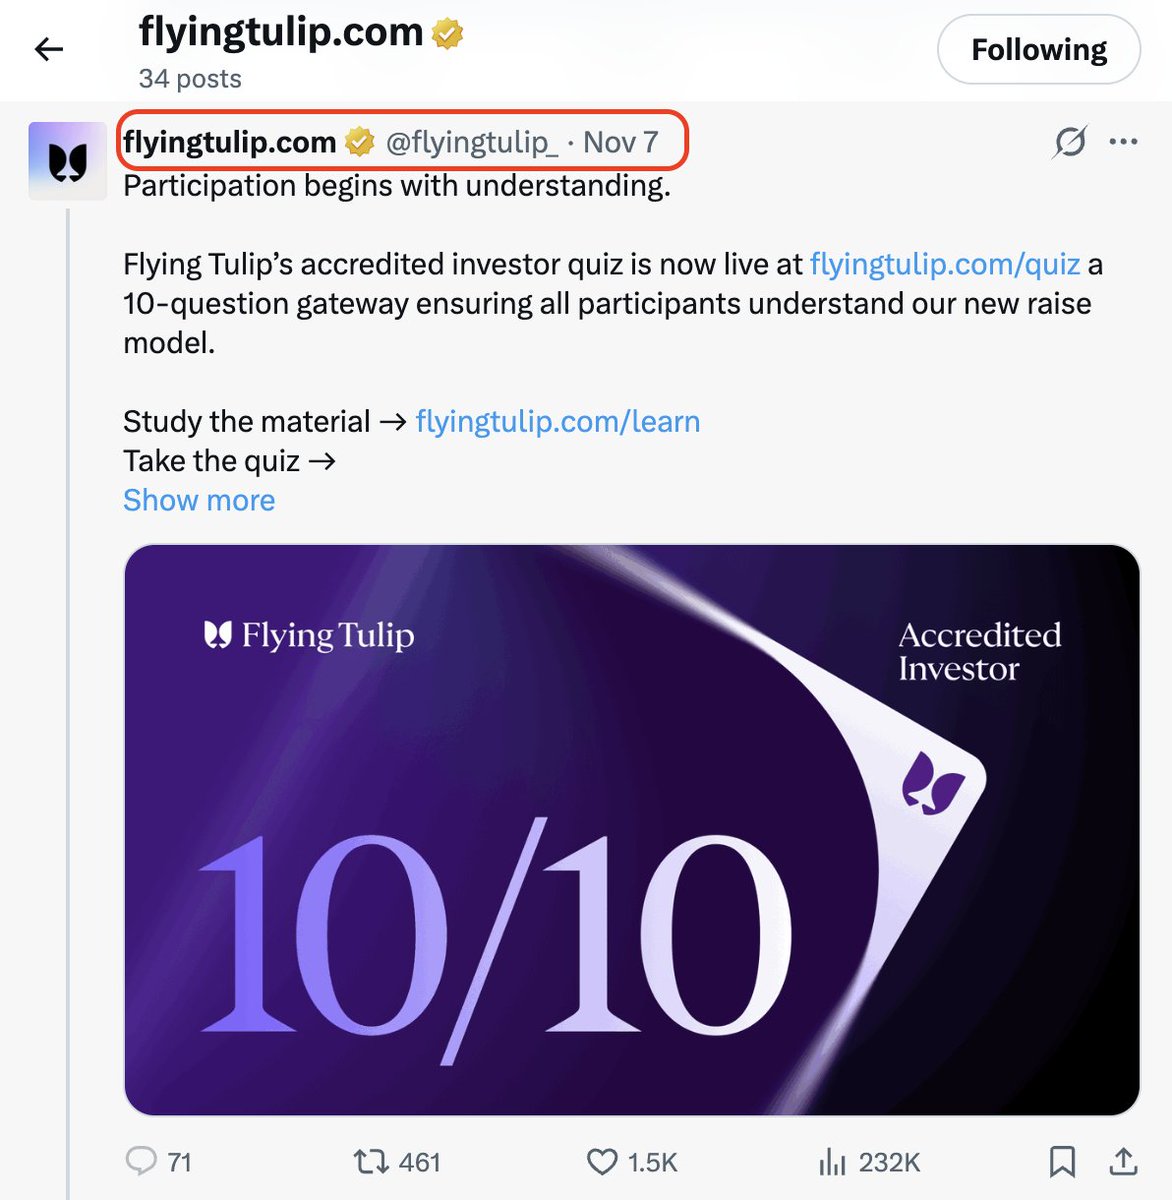Screen dimensions: 1172x1200
Task: Click the reply comment icon
Action: pyautogui.click(x=141, y=1161)
